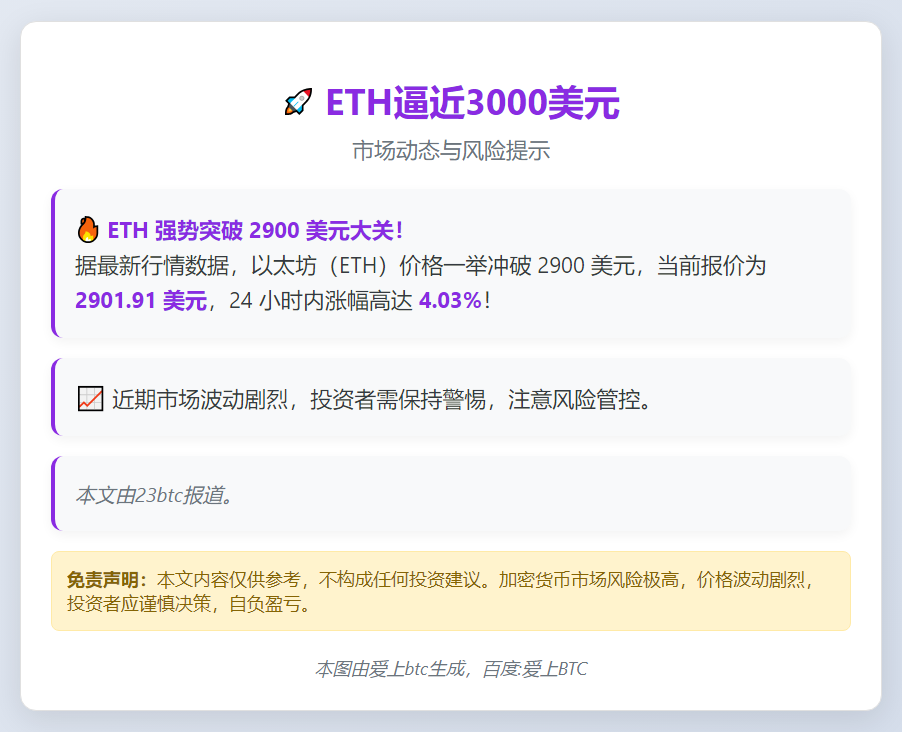Click the 📈 chart icon in the warning card
The height and width of the screenshot is (732, 902).
89,396
